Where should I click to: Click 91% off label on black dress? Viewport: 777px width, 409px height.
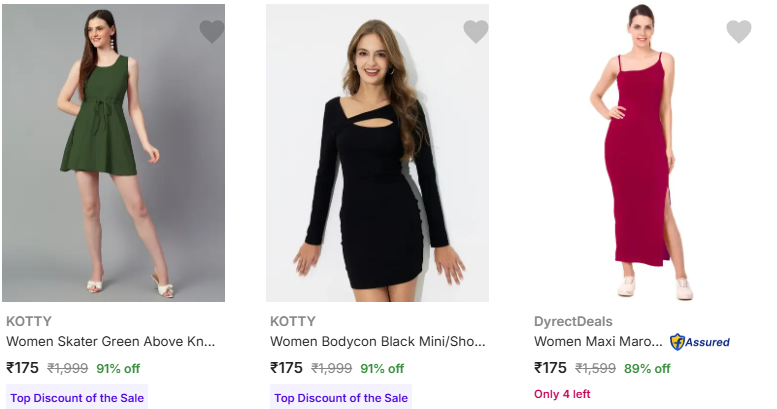tap(382, 368)
